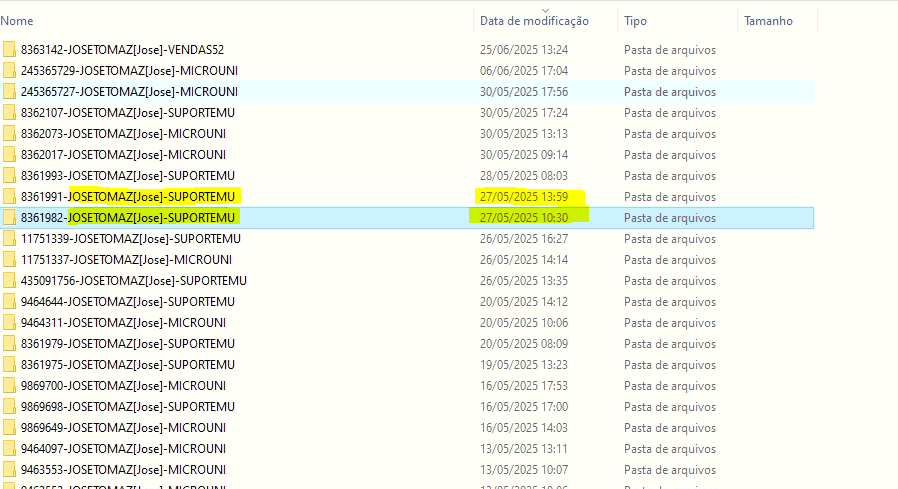Select folder name 8361975-JOSETOMAZ[Jose]-SUPORTEMU
Image resolution: width=898 pixels, height=489 pixels.
(128, 365)
